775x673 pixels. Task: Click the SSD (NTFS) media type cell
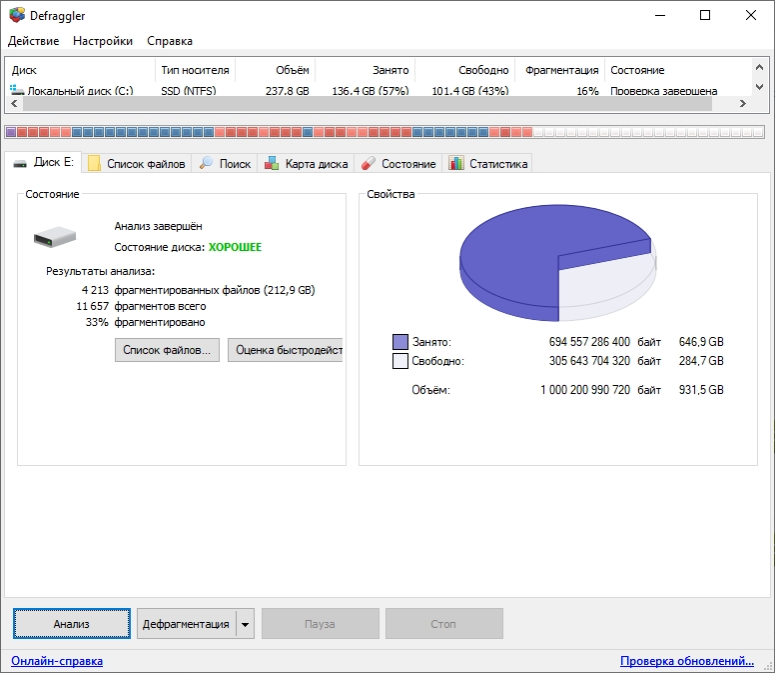pyautogui.click(x=188, y=91)
